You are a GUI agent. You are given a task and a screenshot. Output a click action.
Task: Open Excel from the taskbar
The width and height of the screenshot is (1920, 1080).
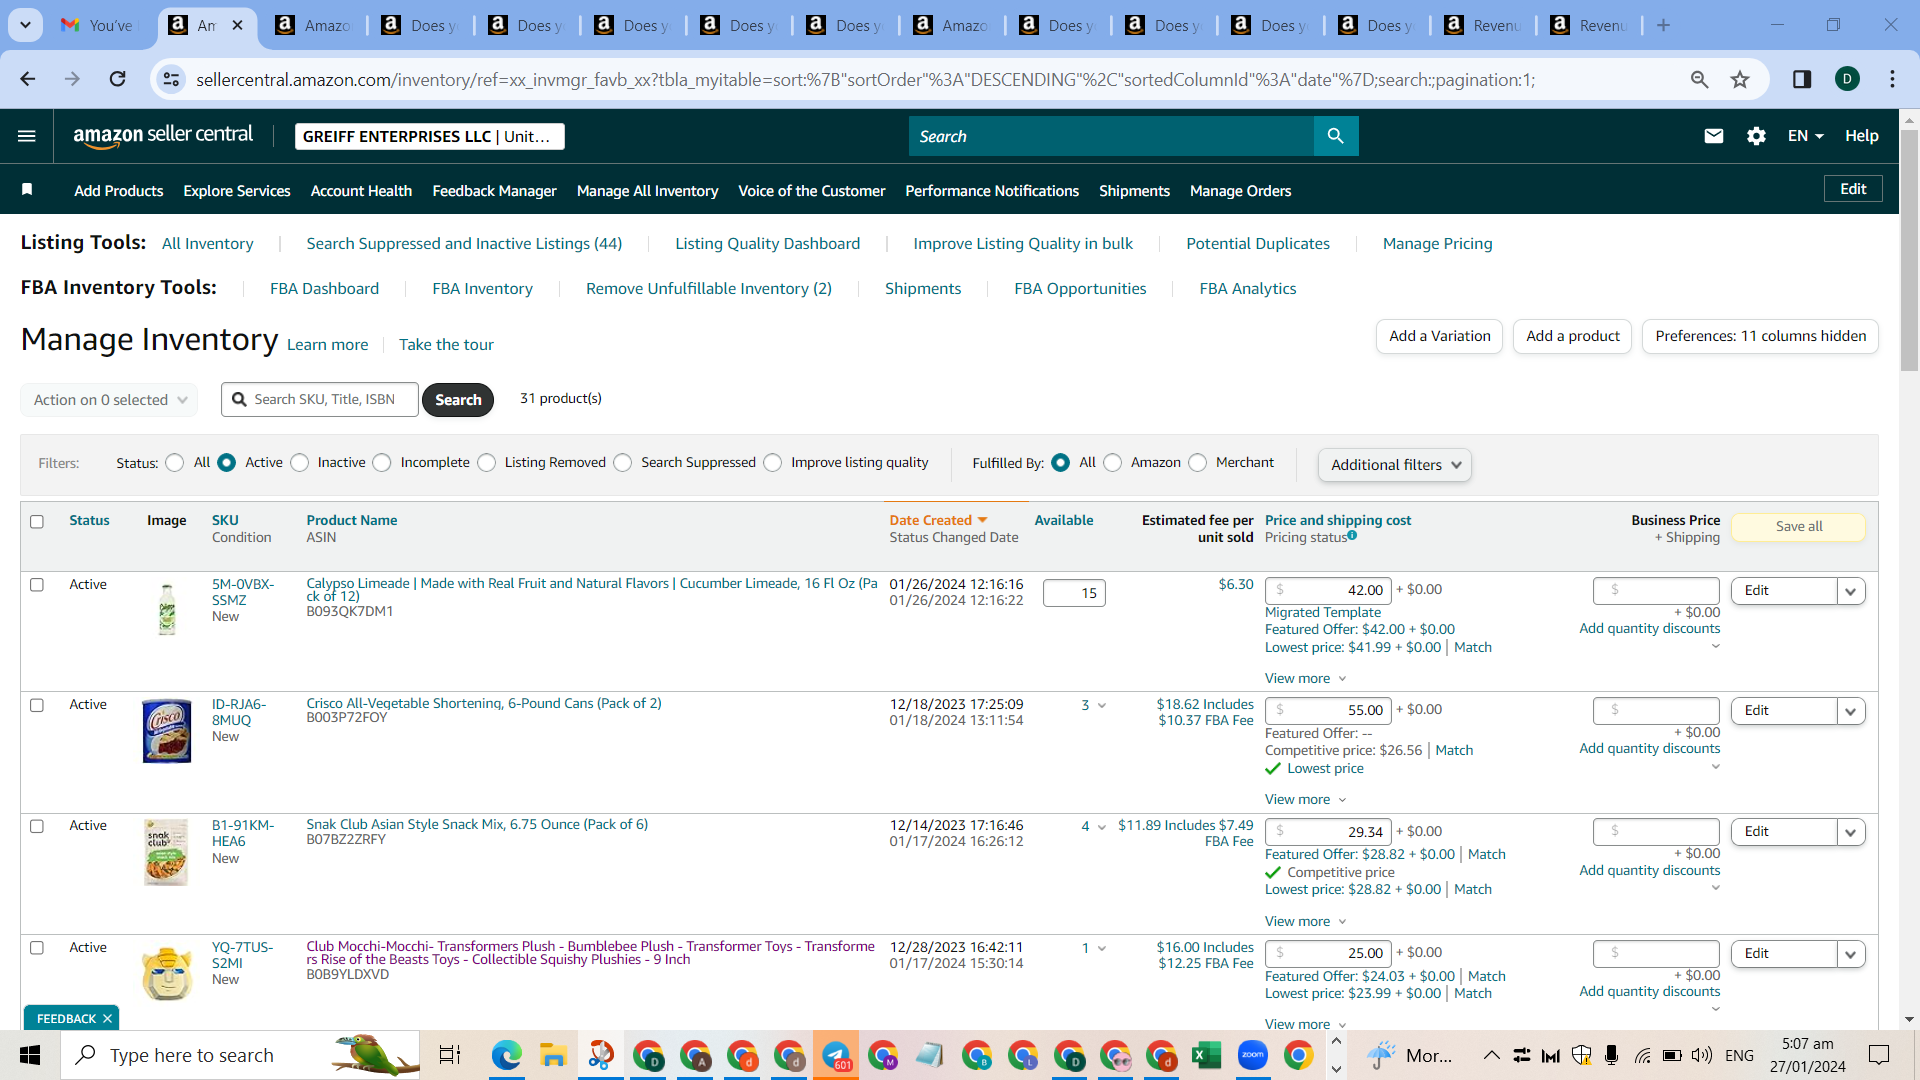(1206, 1055)
